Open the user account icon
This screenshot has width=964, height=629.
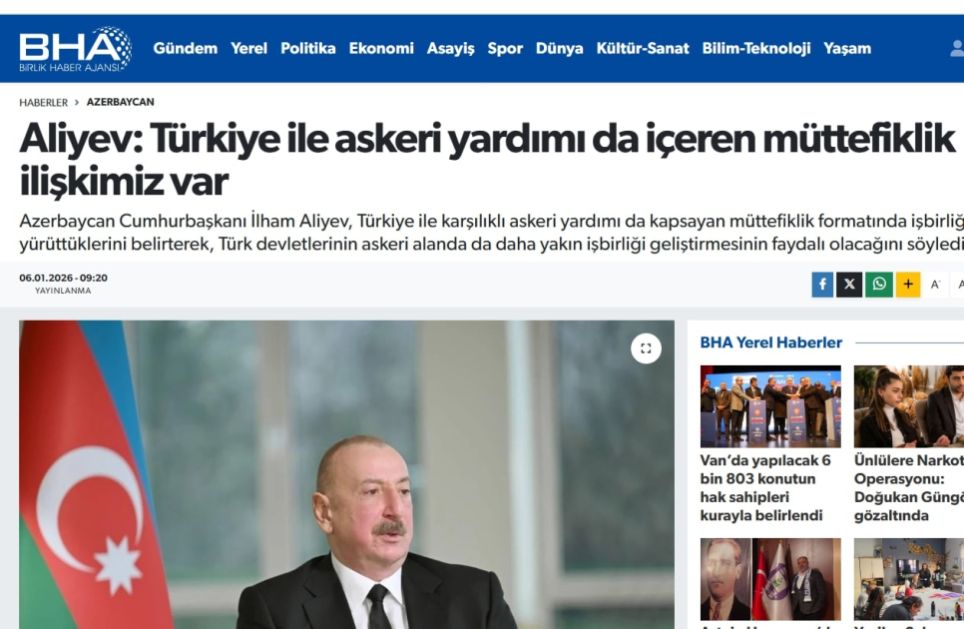click(957, 49)
